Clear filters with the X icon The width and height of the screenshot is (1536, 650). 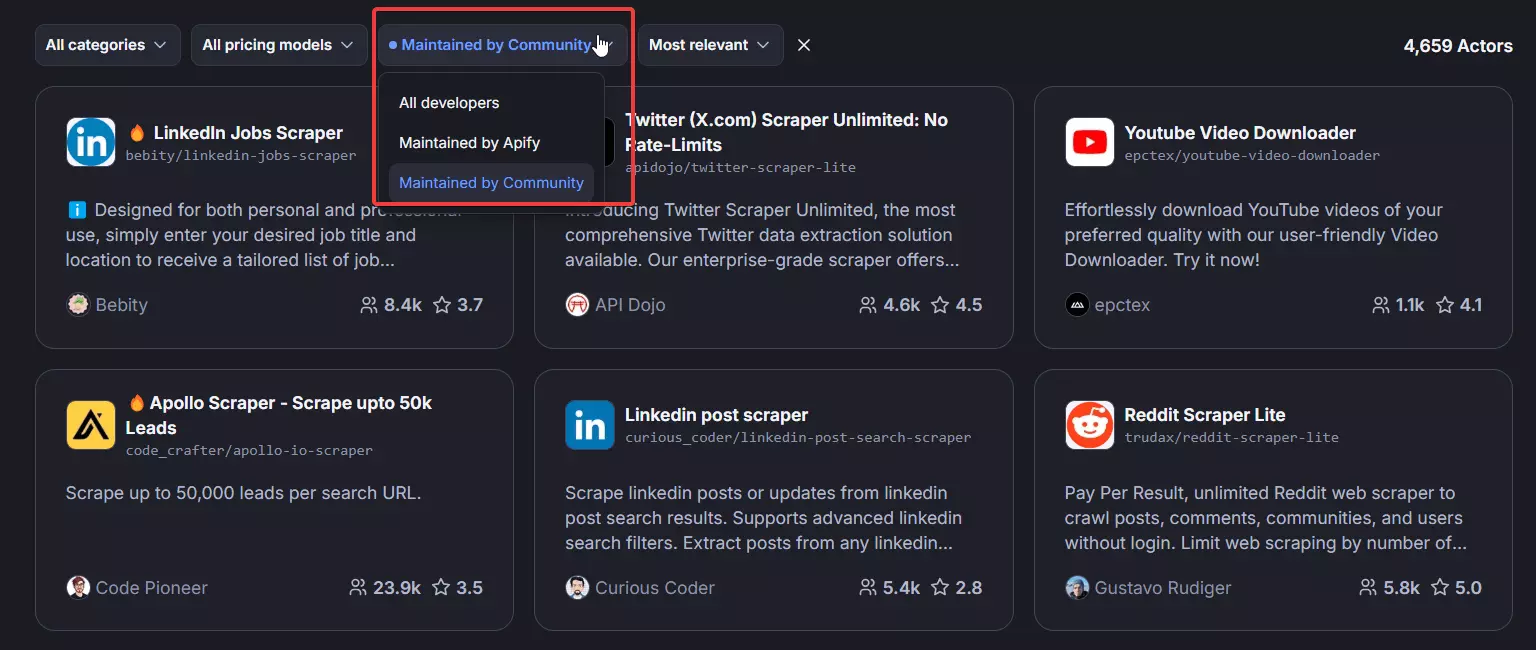point(804,45)
